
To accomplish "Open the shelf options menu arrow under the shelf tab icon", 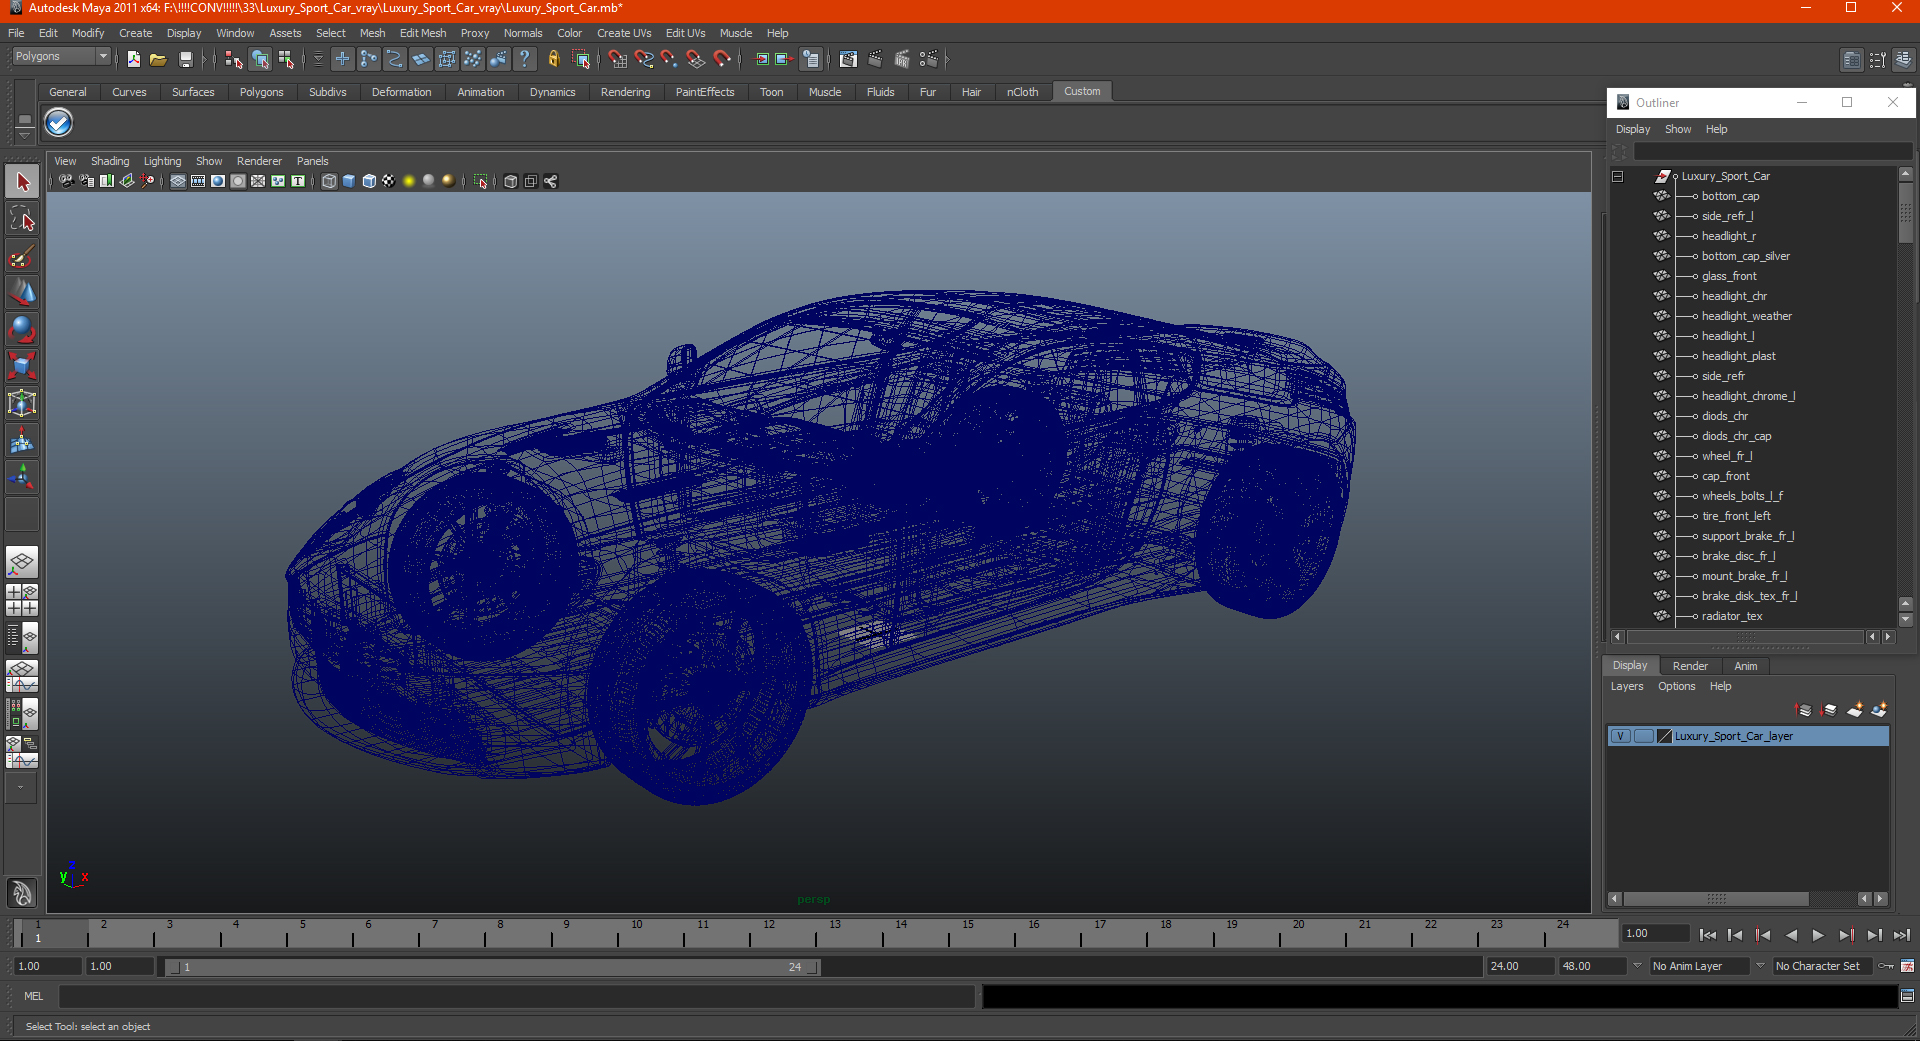I will 24,135.
